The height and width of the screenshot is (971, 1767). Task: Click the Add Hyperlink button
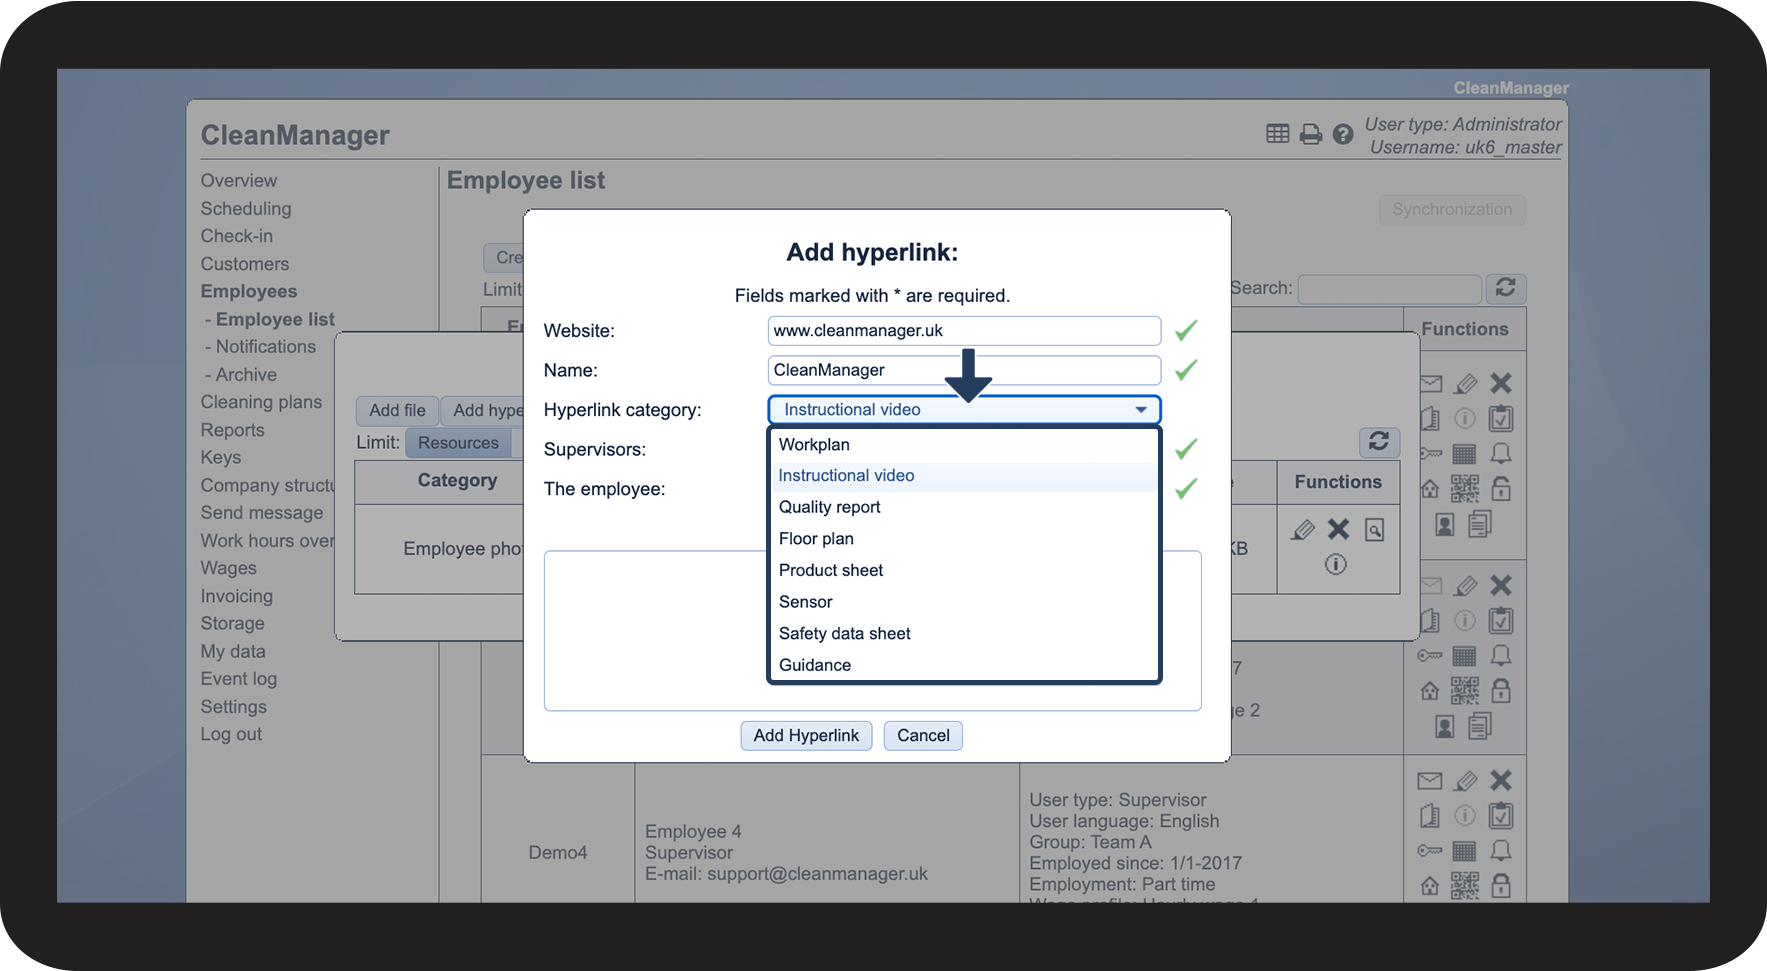[x=806, y=736]
